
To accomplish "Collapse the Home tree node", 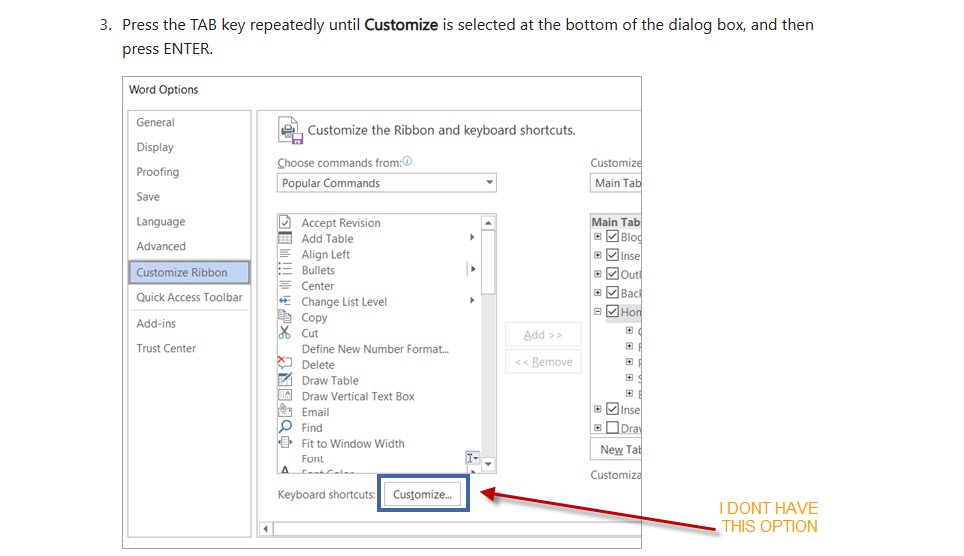I will 598,311.
